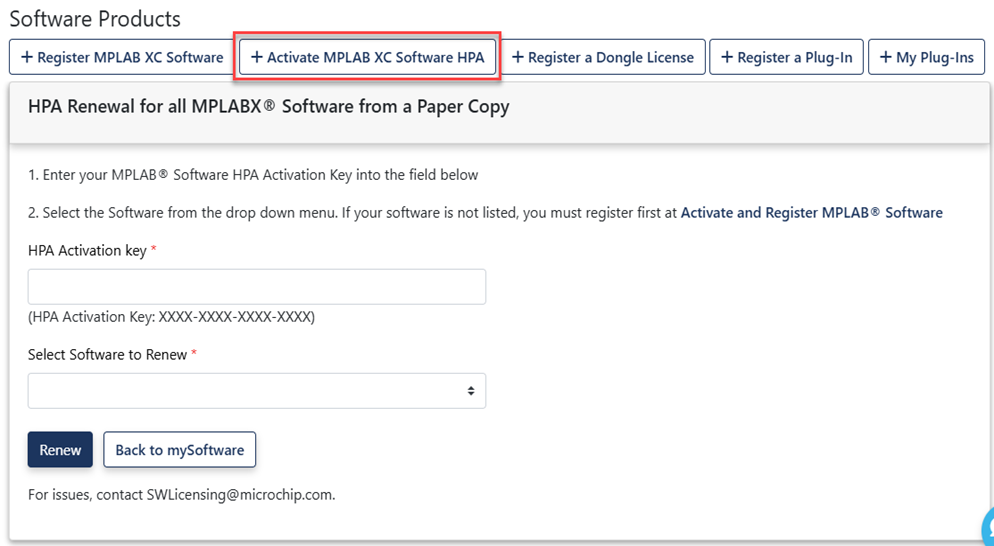This screenshot has width=994, height=546.
Task: Click the HPA Activation key field label
Action: click(87, 251)
